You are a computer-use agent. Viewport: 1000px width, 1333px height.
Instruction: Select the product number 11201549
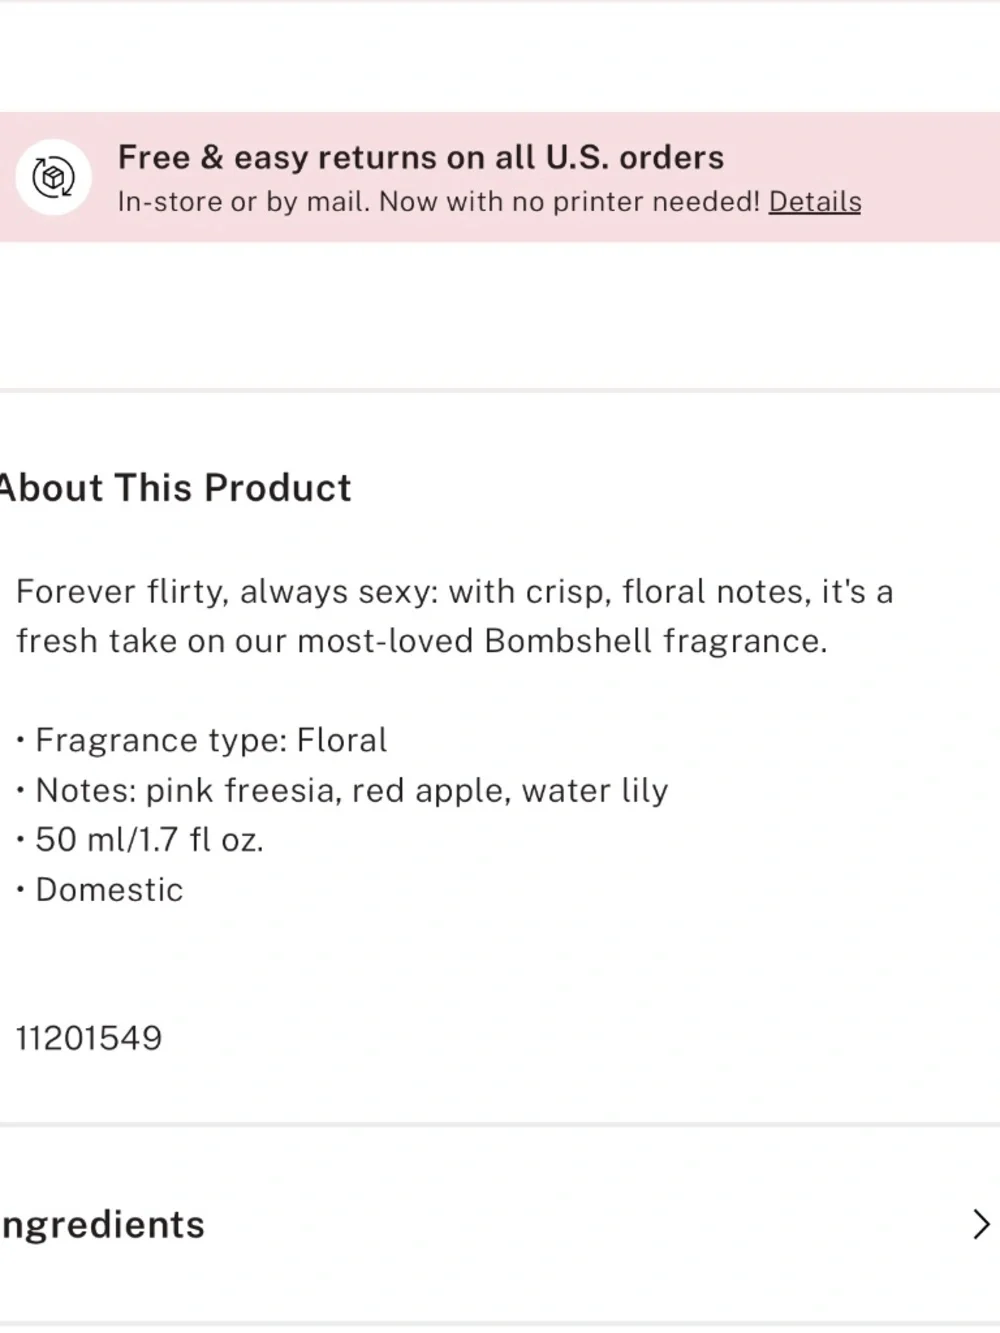tap(89, 1038)
